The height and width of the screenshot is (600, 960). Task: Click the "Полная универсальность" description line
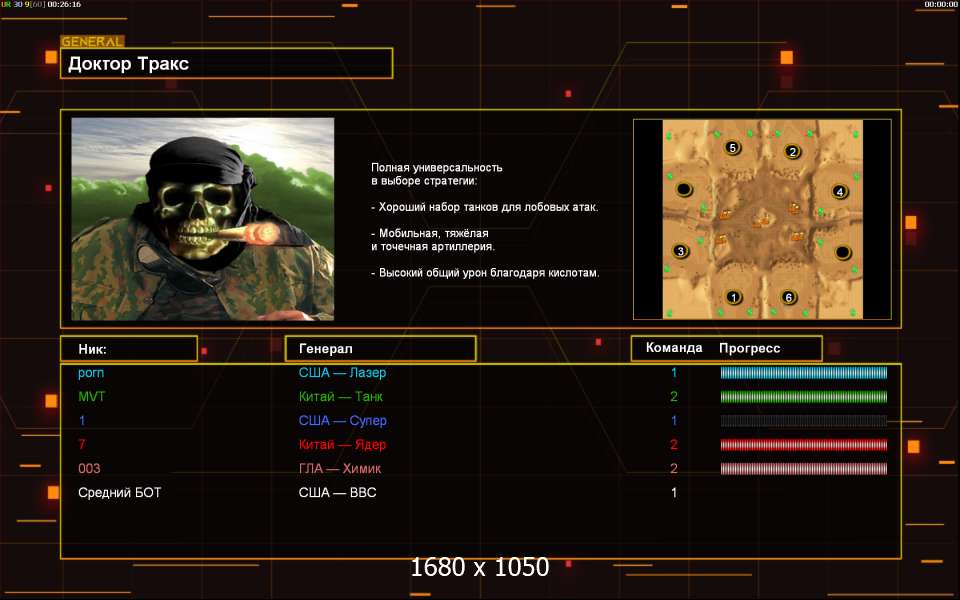[x=437, y=167]
